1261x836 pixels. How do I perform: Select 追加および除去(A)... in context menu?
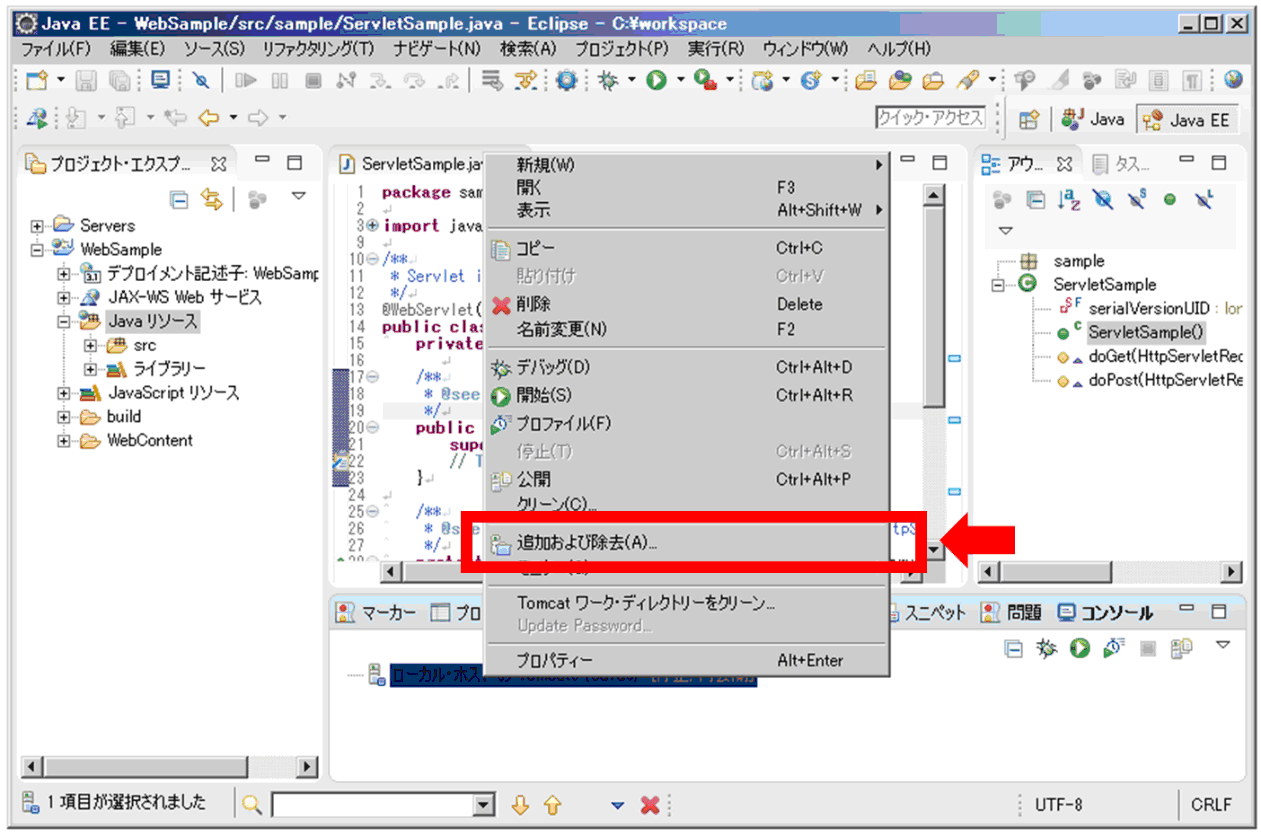click(x=585, y=544)
